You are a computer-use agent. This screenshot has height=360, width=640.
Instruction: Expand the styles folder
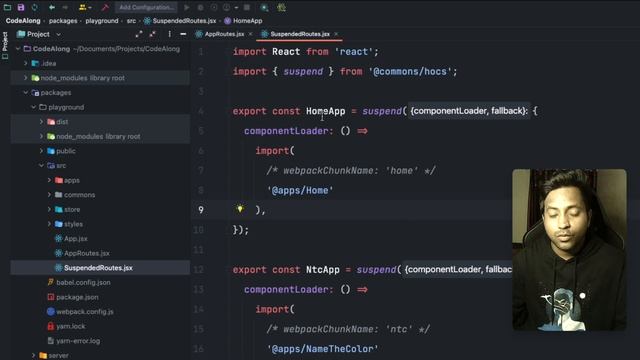[x=49, y=224]
